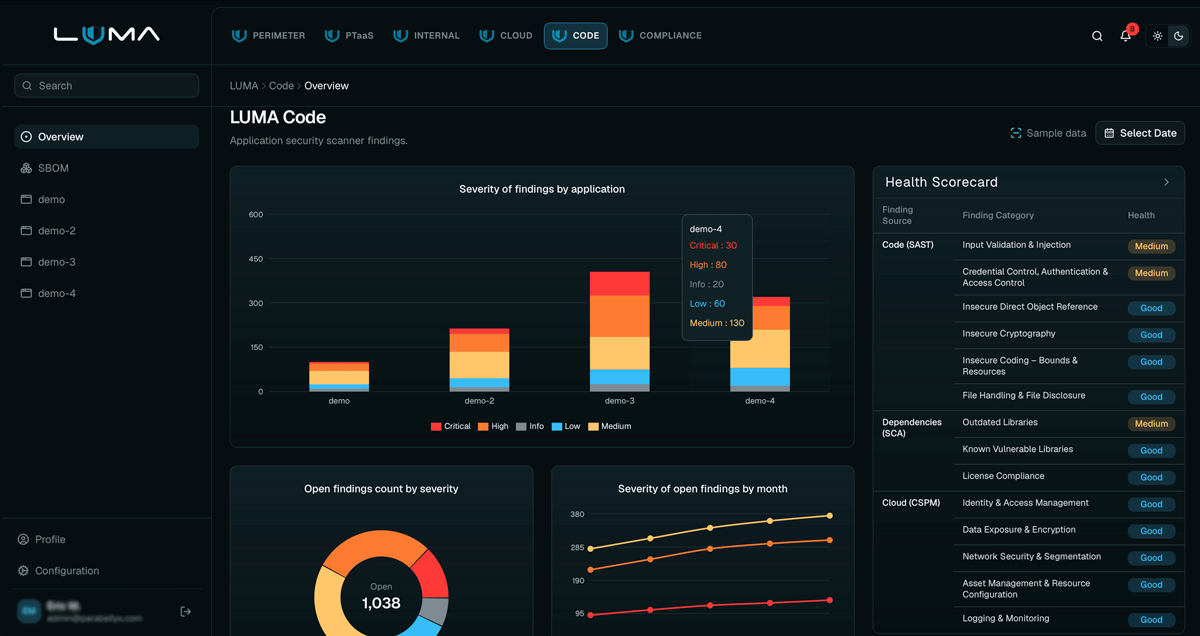The image size is (1200, 636).
Task: Click the demo stacked bar
Action: click(339, 377)
